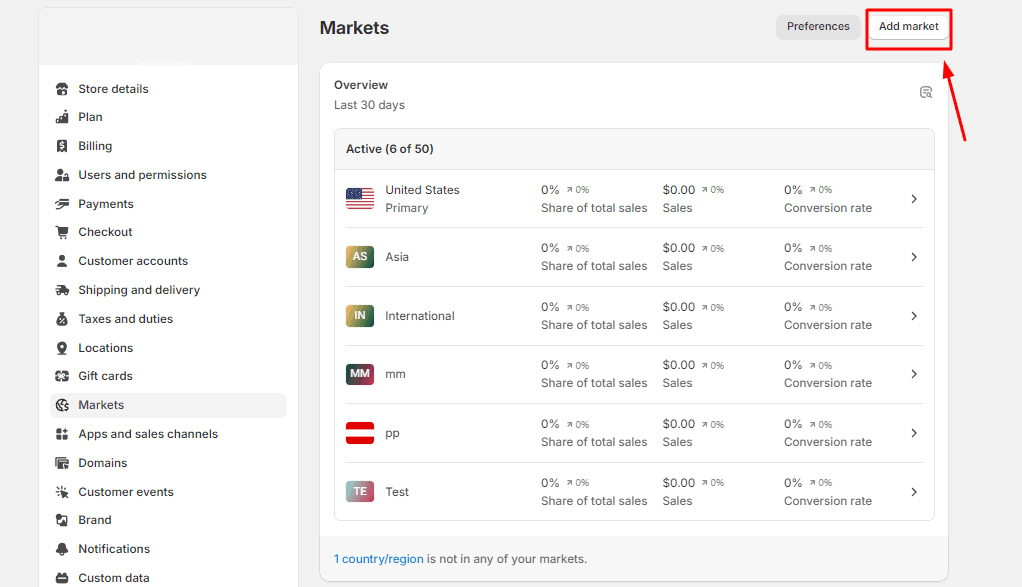Viewport: 1022px width, 587px height.
Task: Expand the International market chevron
Action: coord(914,316)
